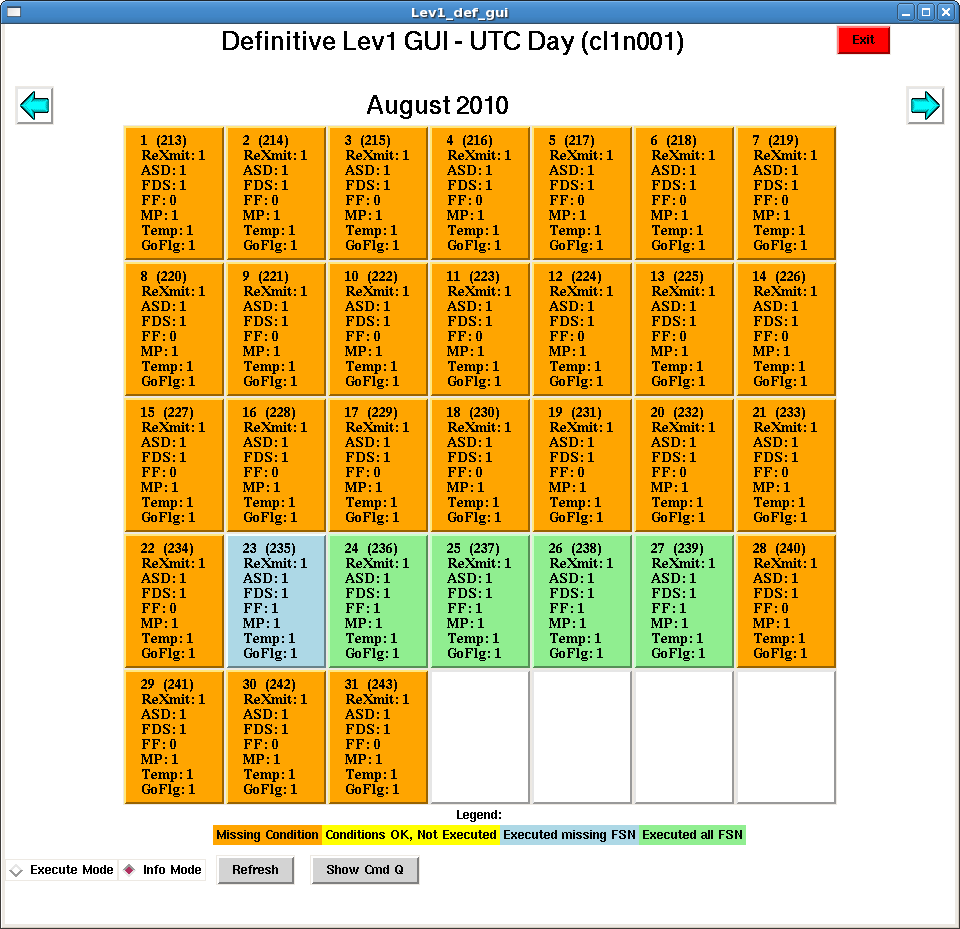Image resolution: width=960 pixels, height=929 pixels.
Task: Click blue Executed missing FSN legend
Action: (568, 835)
